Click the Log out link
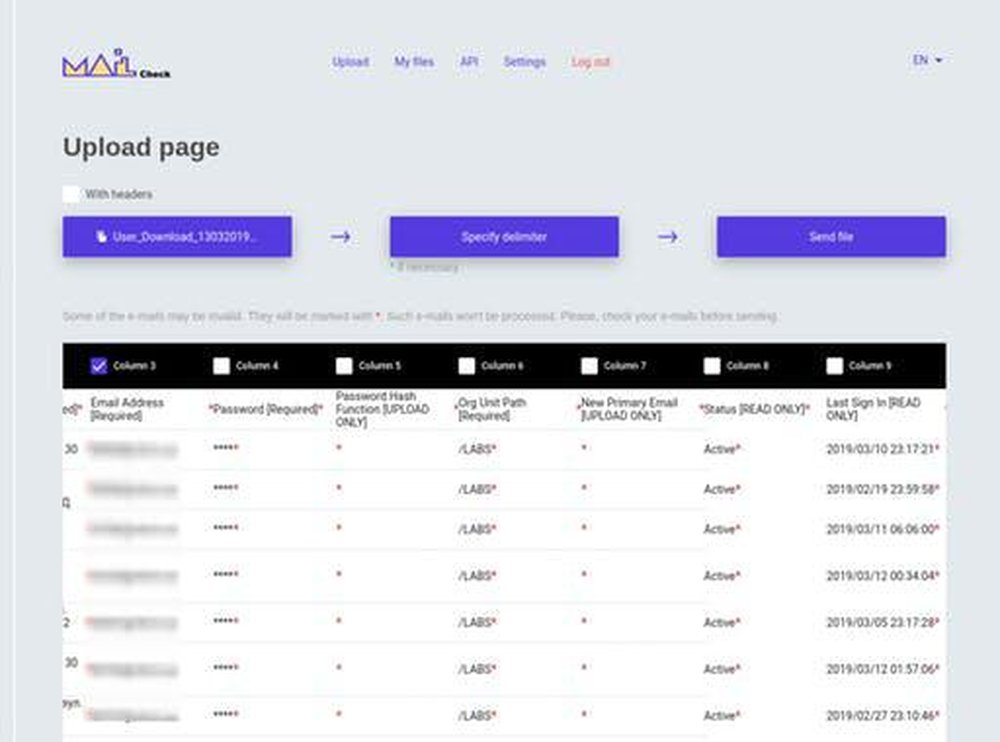The image size is (1000, 742). point(591,62)
